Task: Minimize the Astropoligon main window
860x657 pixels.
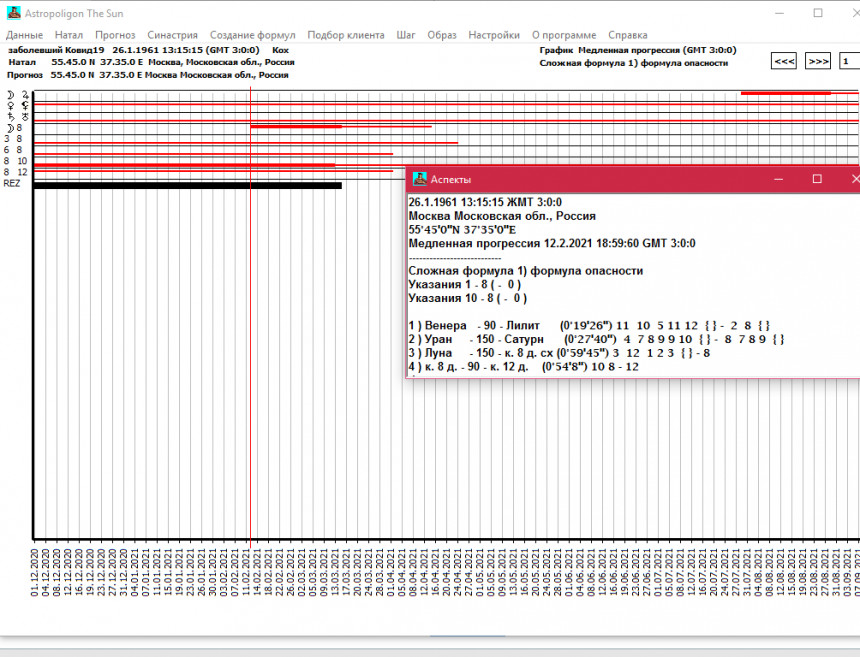Action: tap(779, 13)
